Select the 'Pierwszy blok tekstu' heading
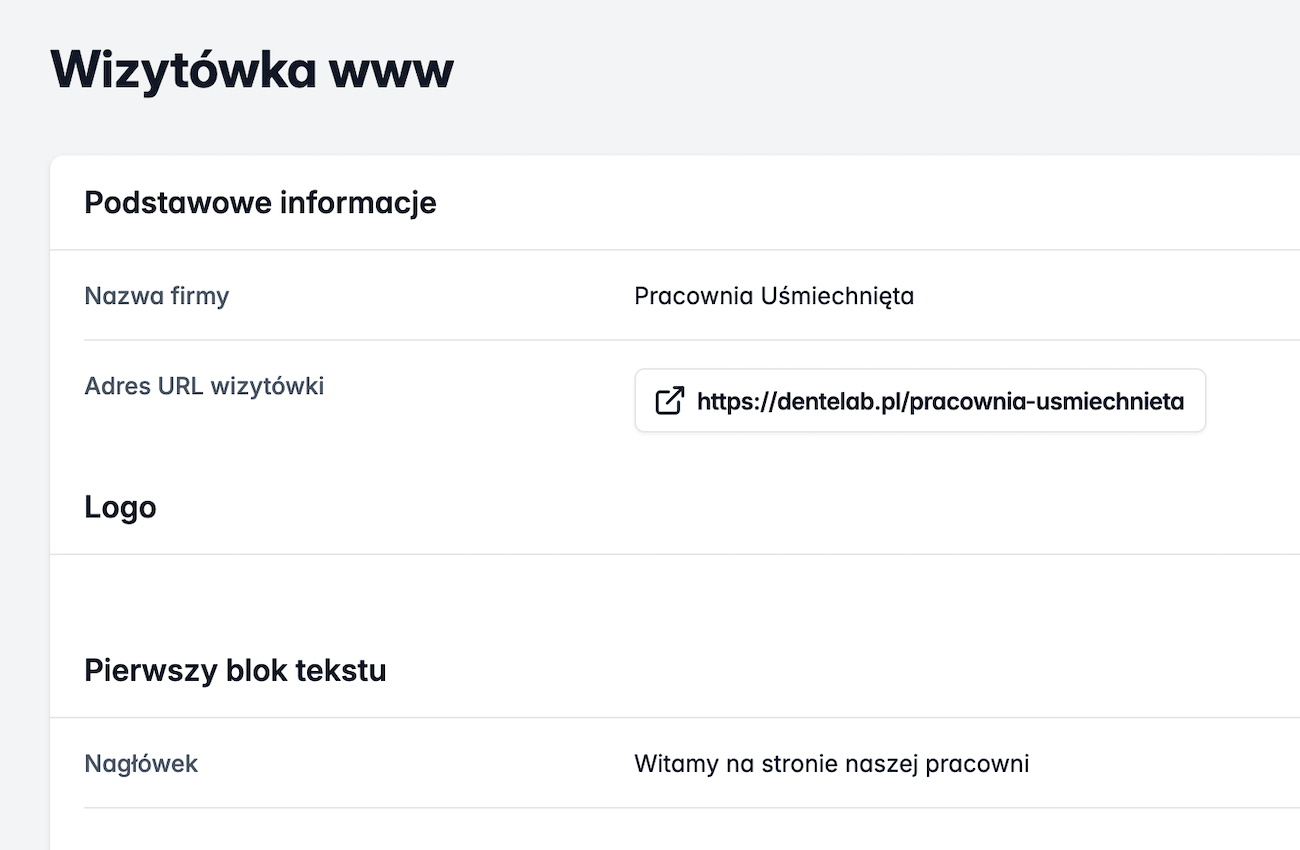The width and height of the screenshot is (1300, 850). 235,670
